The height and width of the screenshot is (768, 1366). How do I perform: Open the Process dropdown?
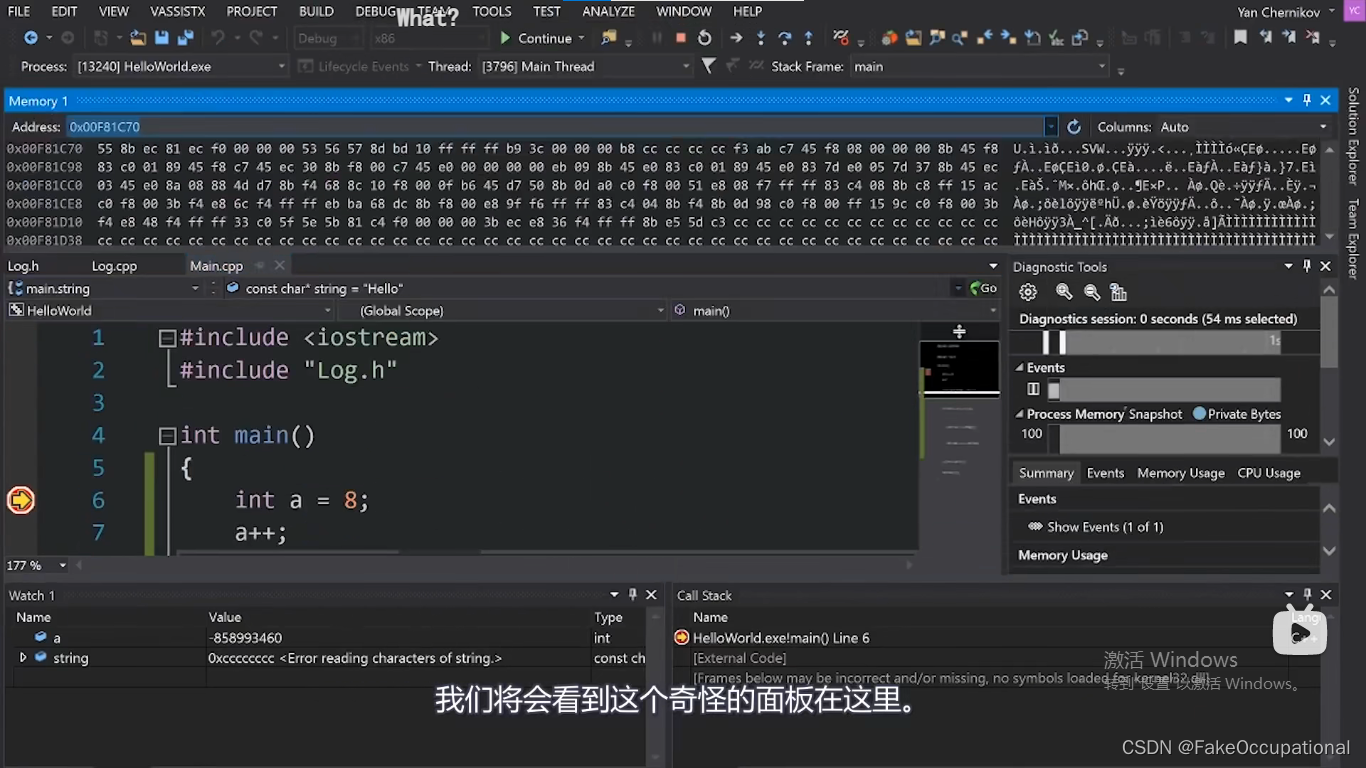[281, 66]
